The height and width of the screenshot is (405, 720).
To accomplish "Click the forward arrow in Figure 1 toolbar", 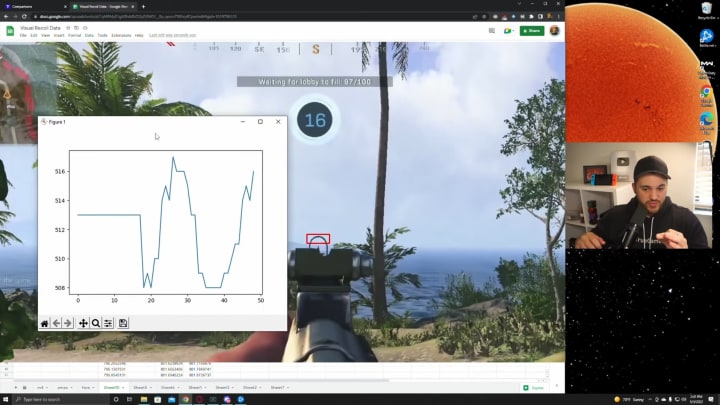I will pos(68,323).
